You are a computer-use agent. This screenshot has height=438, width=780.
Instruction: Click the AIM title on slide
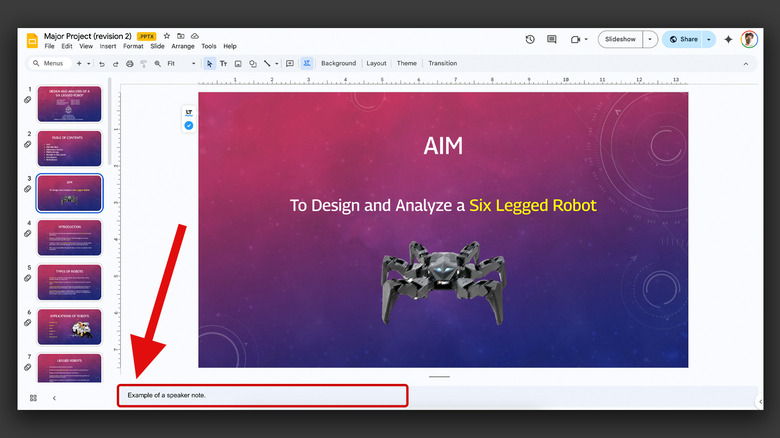(443, 146)
